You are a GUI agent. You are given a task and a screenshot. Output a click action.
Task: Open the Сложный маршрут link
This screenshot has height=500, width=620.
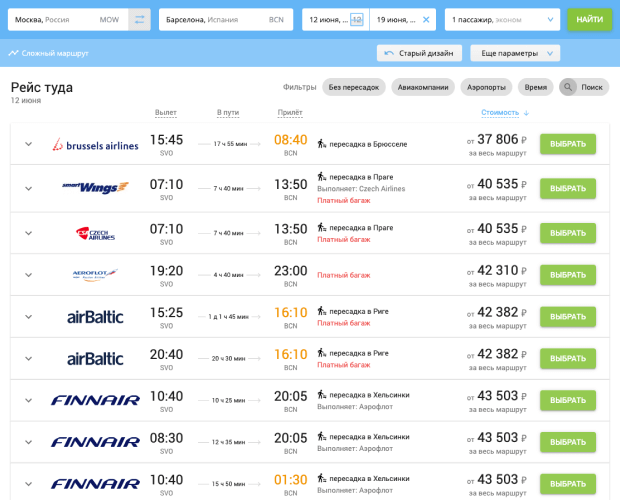(x=48, y=53)
